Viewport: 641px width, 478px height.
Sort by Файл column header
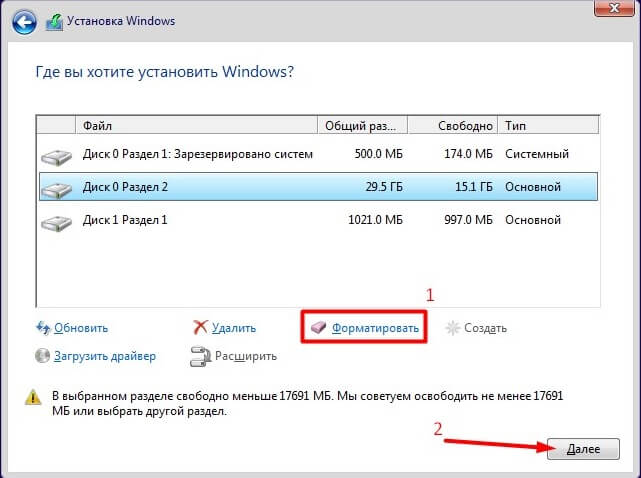(196, 126)
